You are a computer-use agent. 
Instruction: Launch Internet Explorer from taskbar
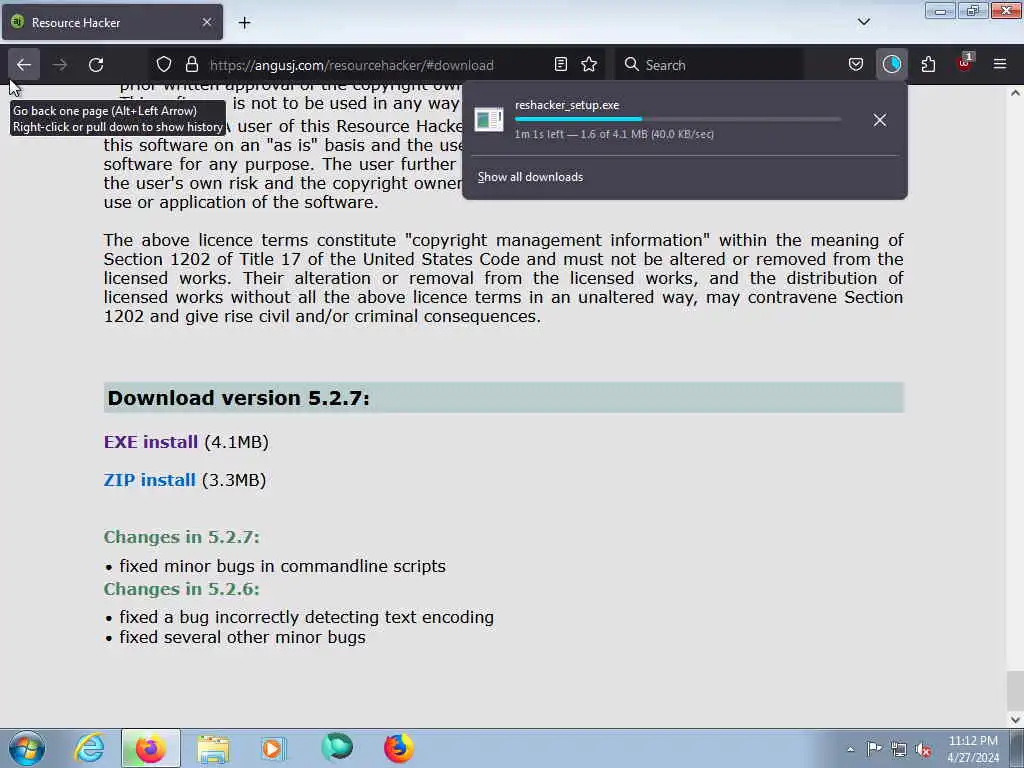[89, 748]
